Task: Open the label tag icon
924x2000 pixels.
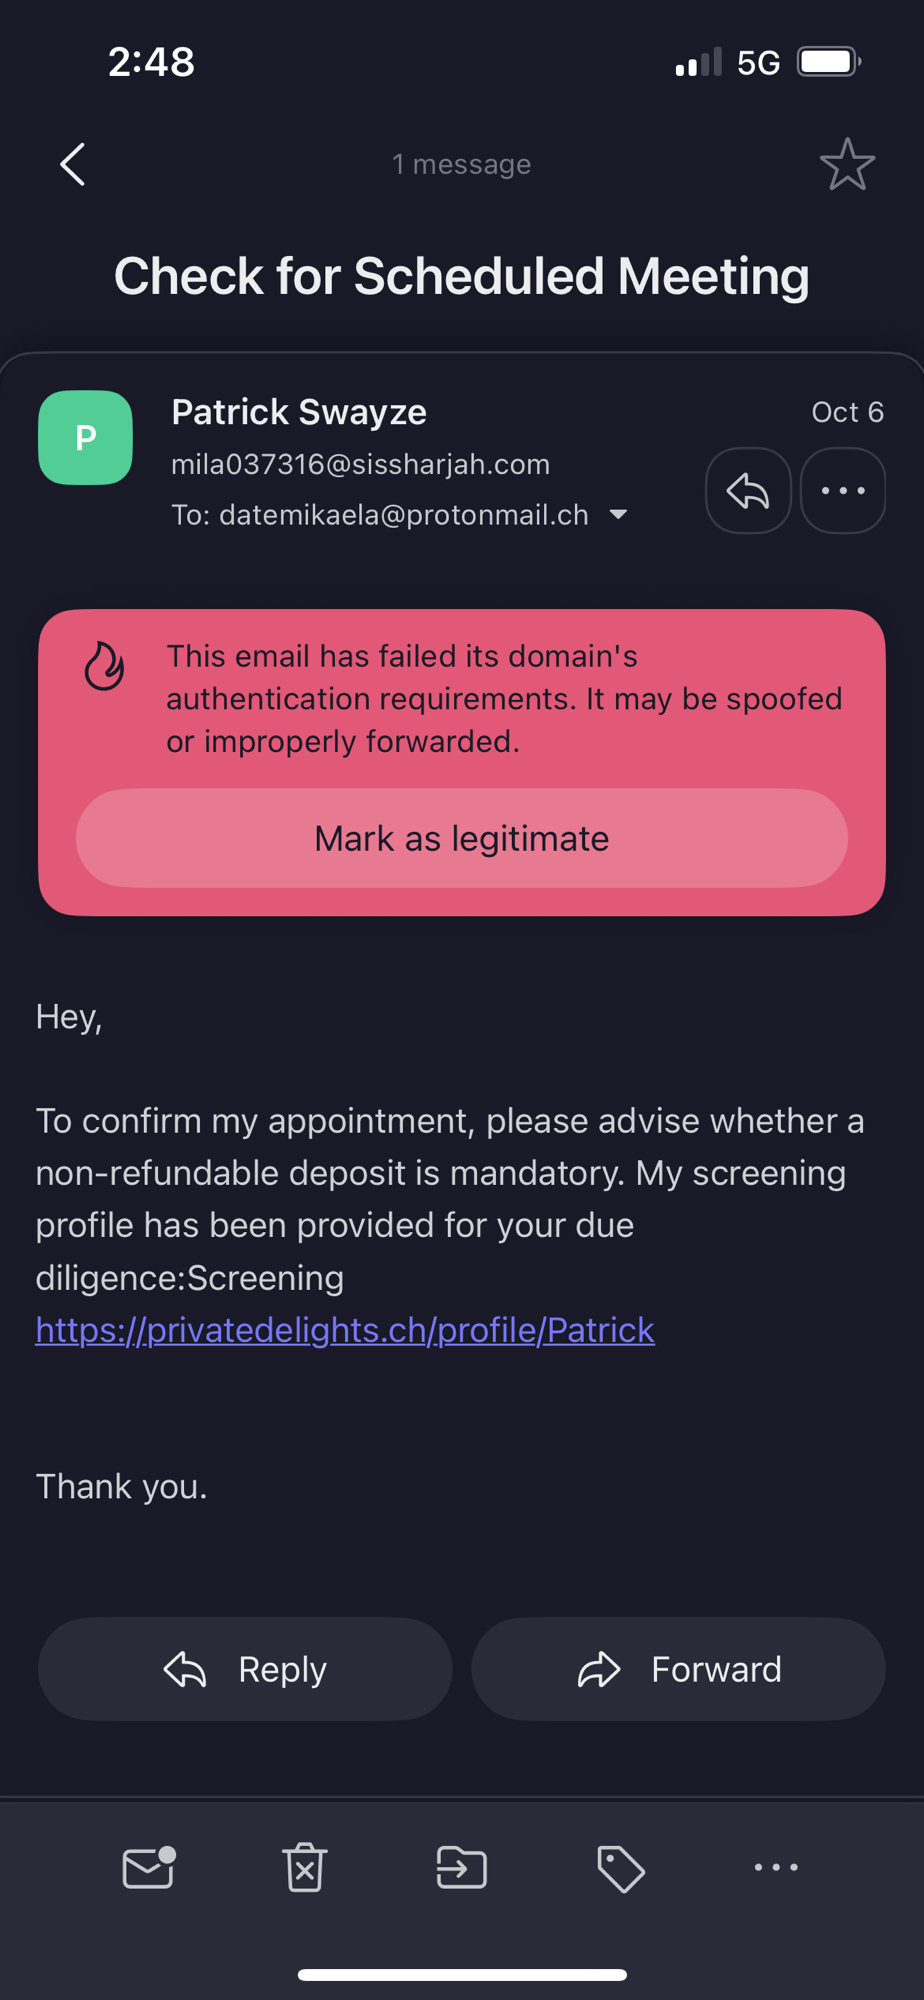Action: pos(620,1868)
